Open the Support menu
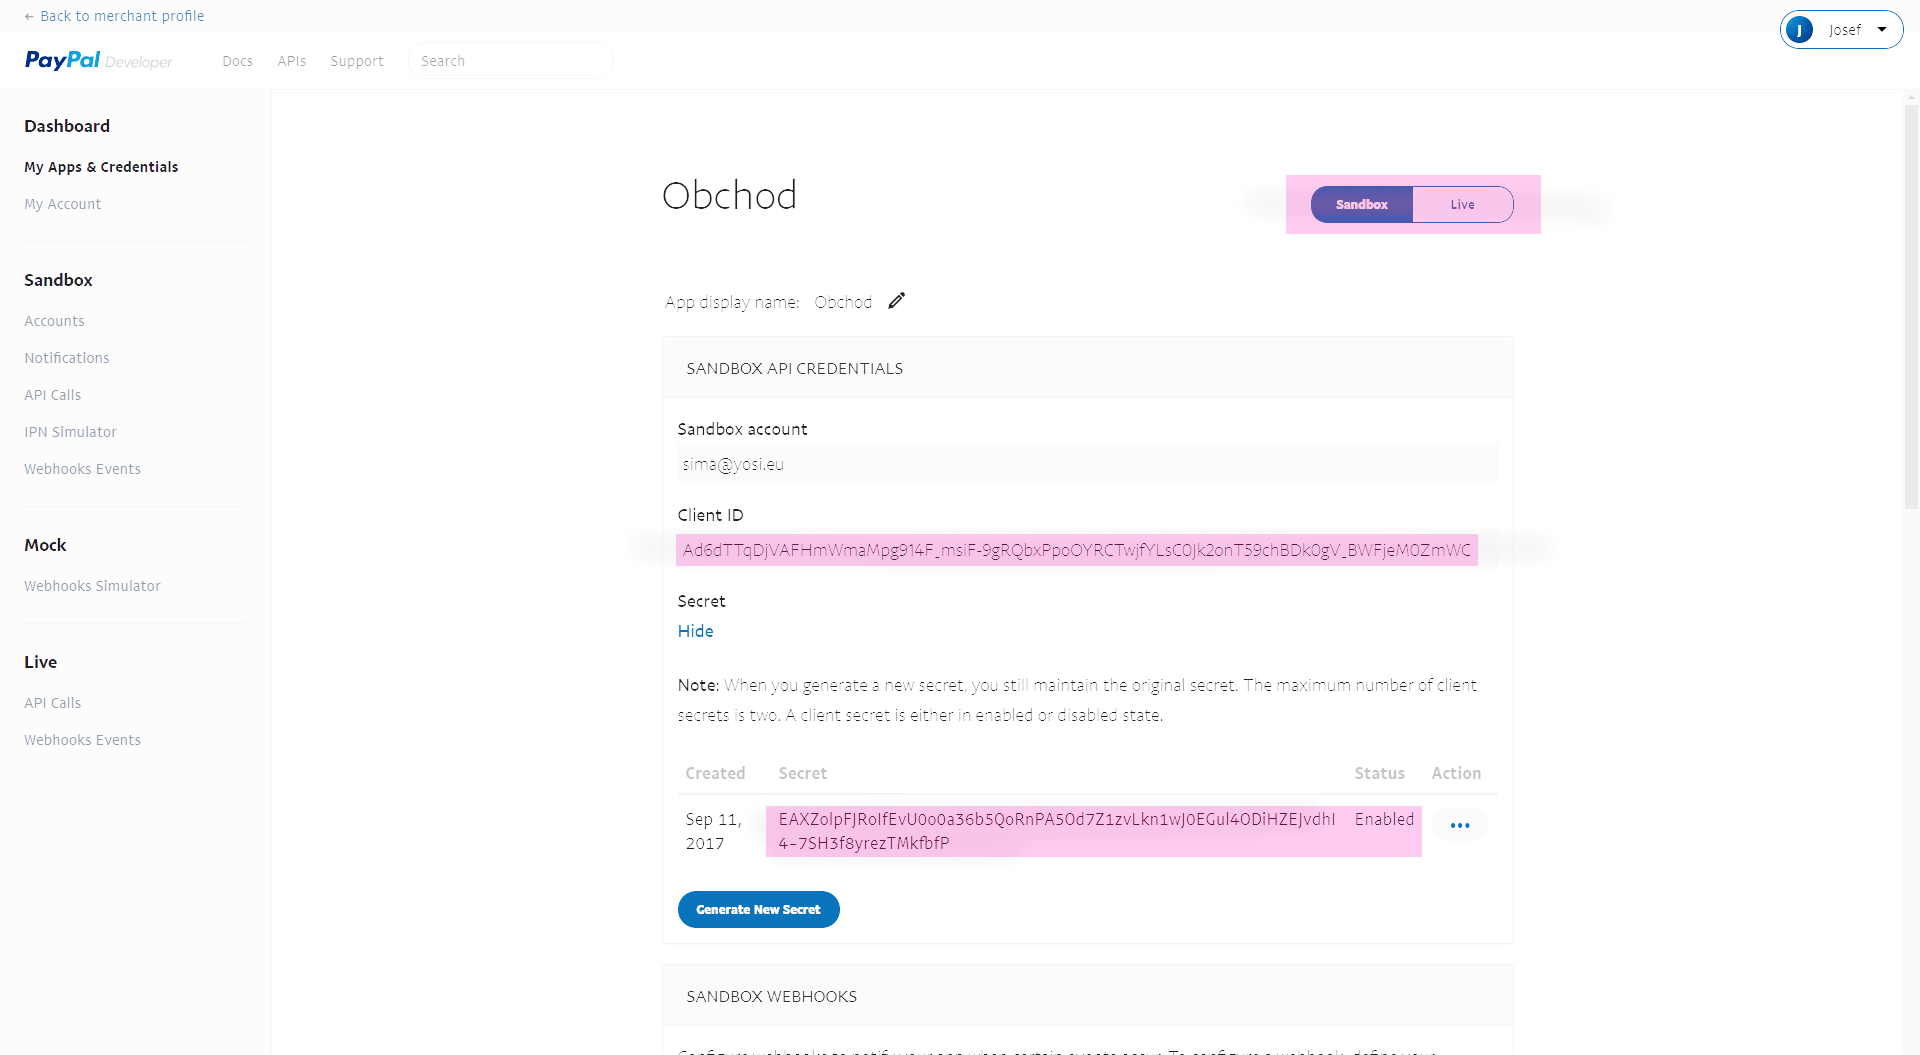This screenshot has width=1920, height=1055. (357, 61)
